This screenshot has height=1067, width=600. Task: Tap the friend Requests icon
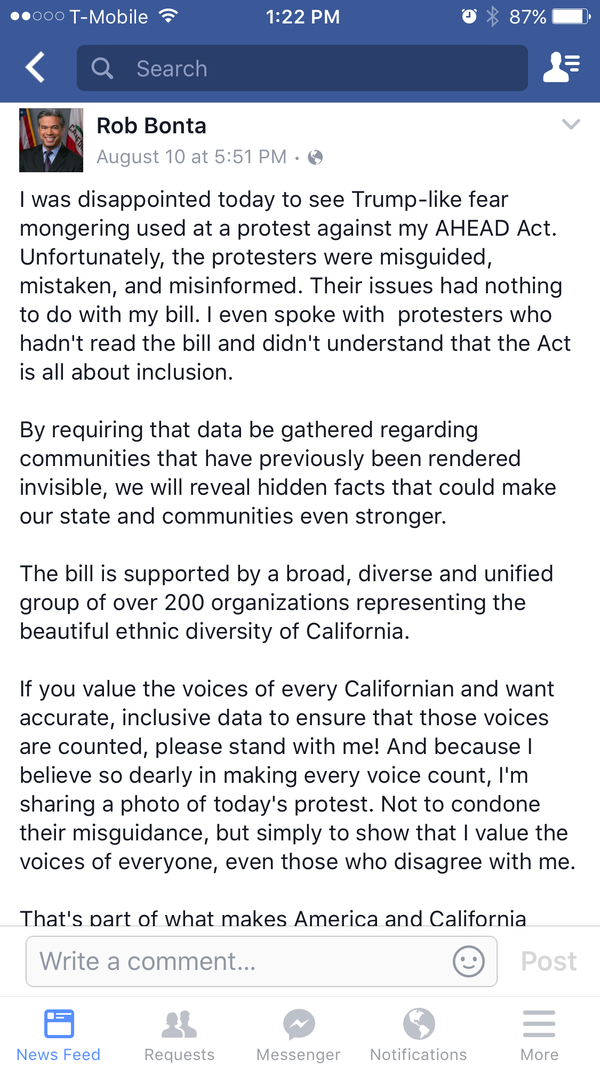click(179, 1024)
